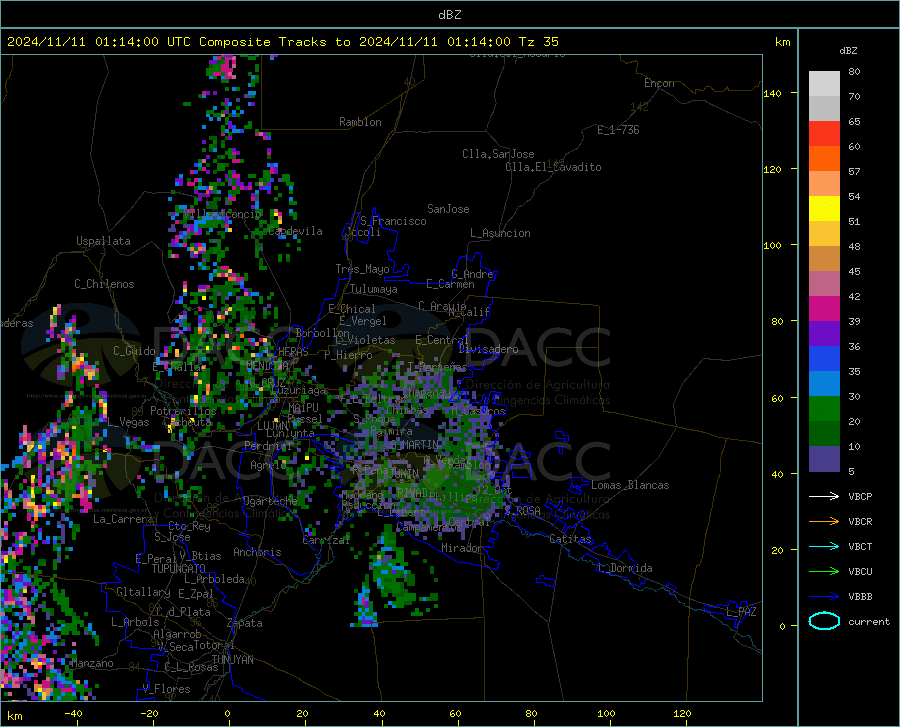
Task: Click the La_Carrera place label
Action: point(123,519)
